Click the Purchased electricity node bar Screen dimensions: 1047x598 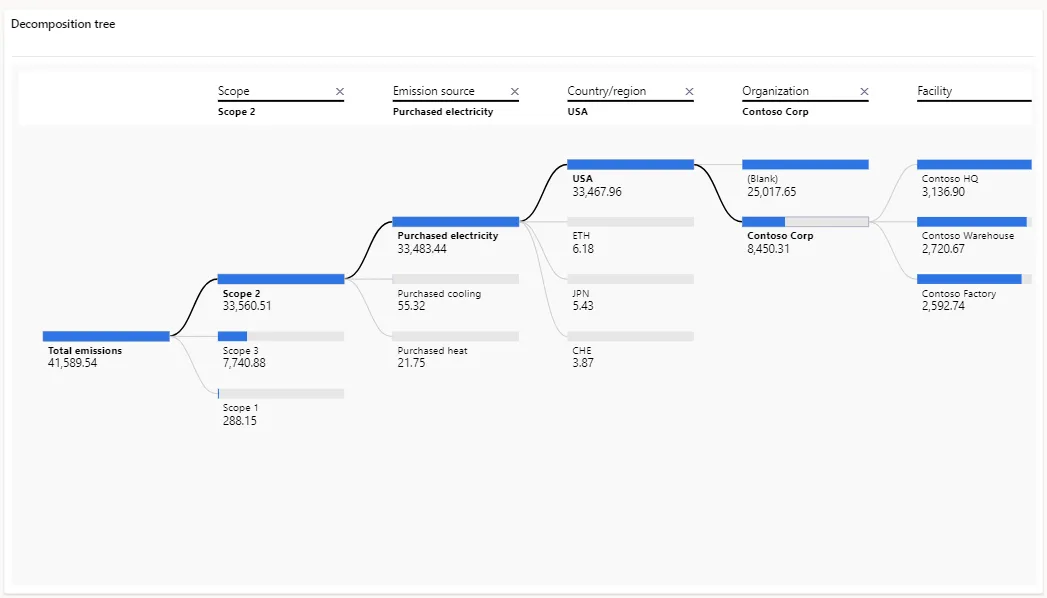(x=455, y=222)
